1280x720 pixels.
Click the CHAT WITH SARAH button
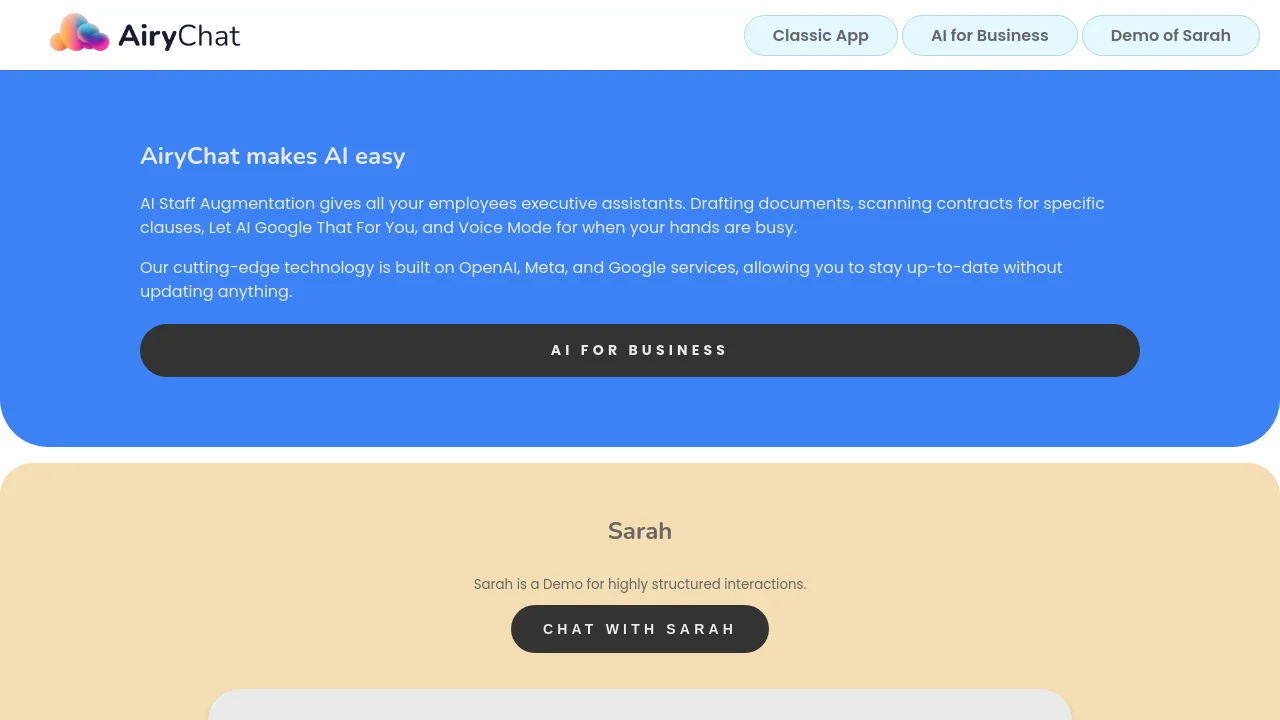click(x=640, y=629)
